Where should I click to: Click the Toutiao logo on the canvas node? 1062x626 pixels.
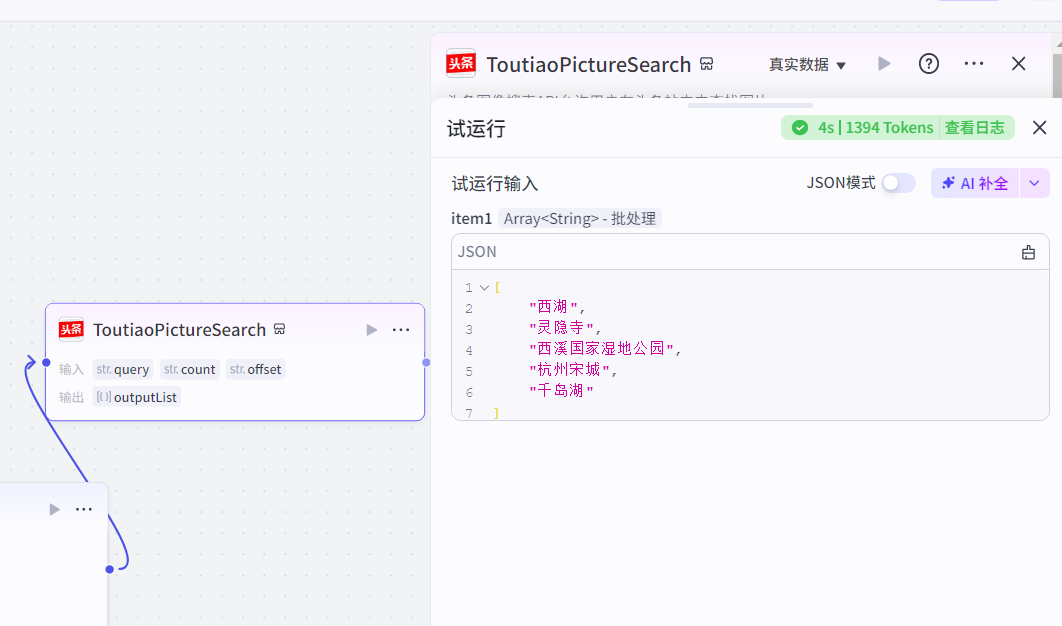click(71, 329)
